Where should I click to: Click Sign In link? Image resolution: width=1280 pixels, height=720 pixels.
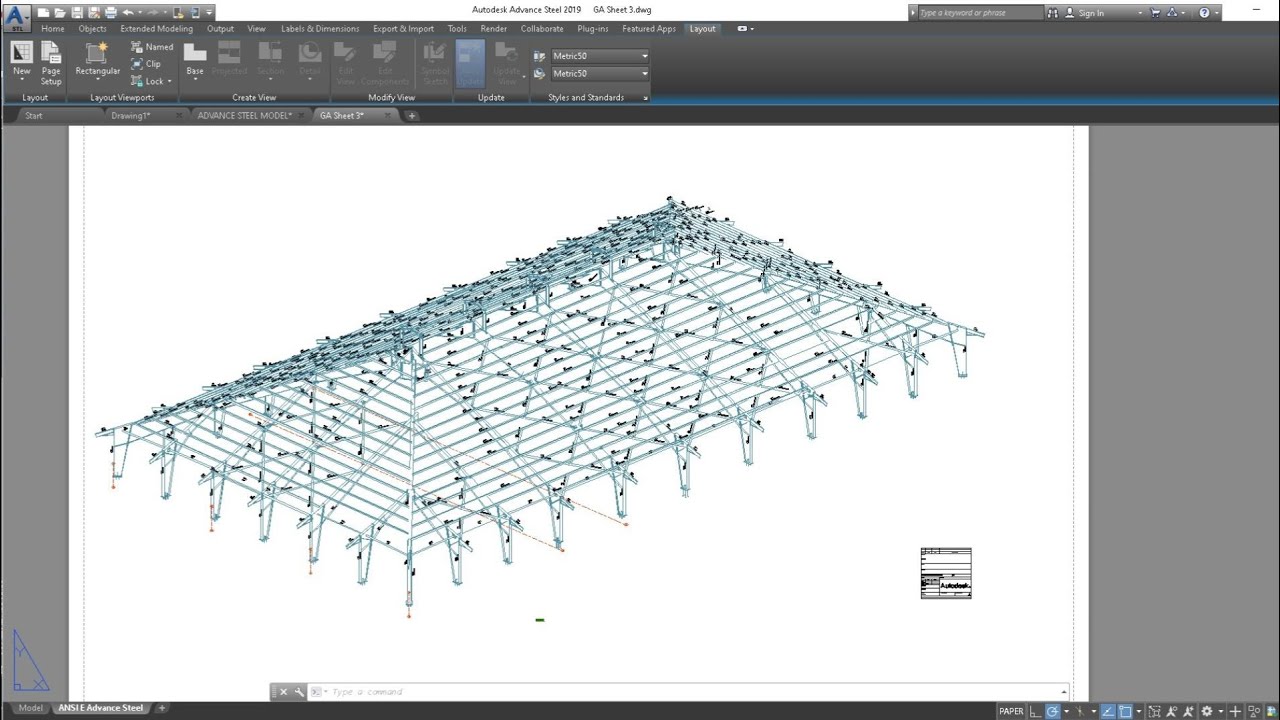pos(1091,13)
